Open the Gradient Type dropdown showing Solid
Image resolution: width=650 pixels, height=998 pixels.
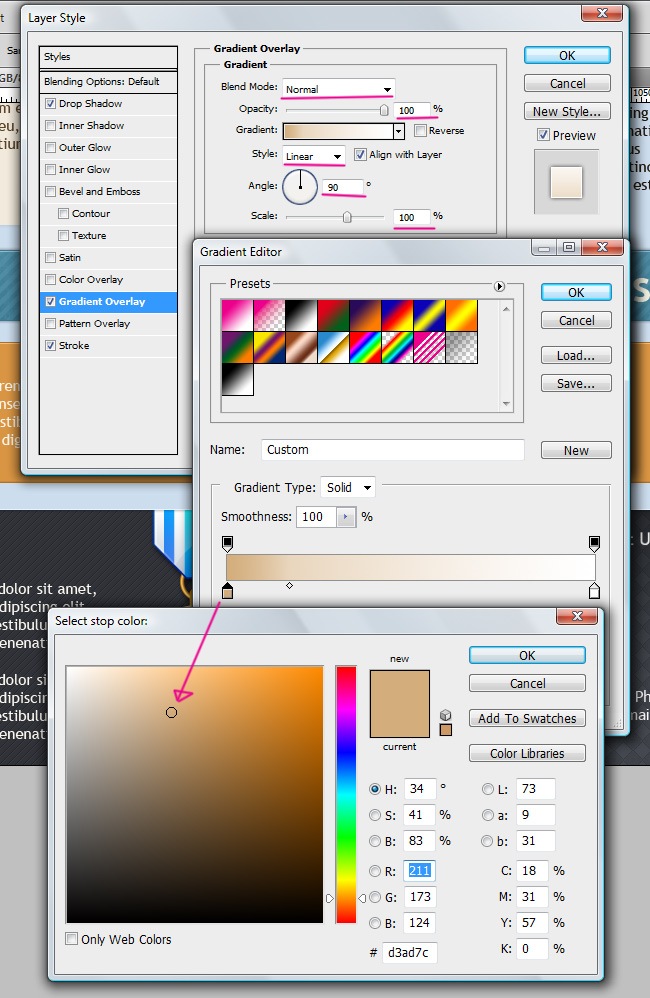[x=348, y=487]
